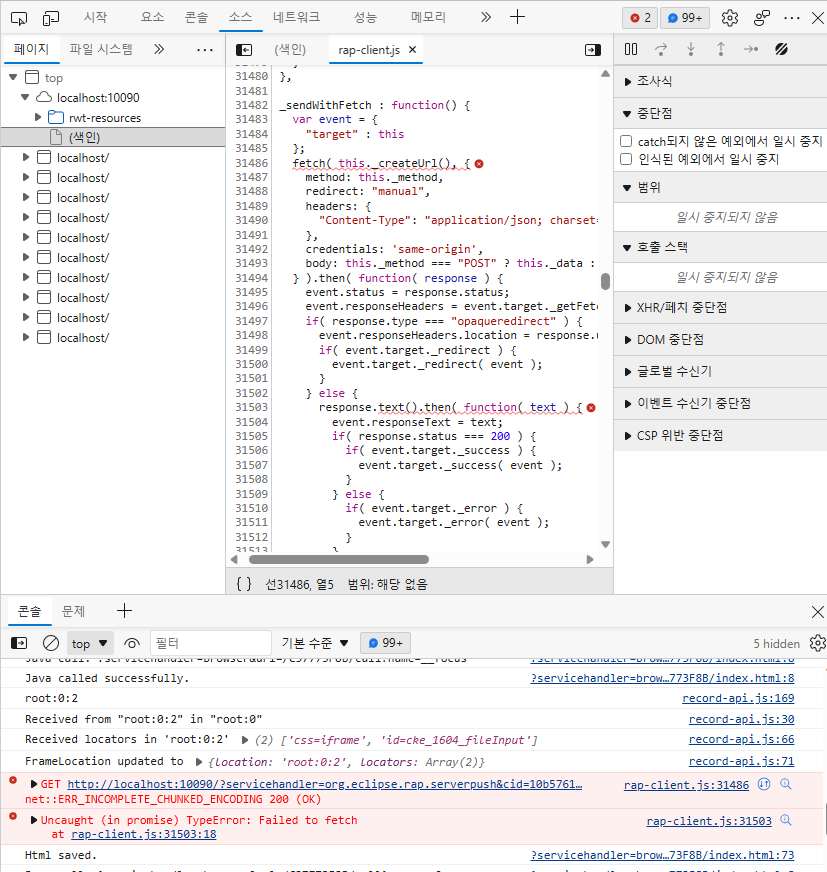Screen dimensions: 827x872
Task: Add a new tool tab with plus
Action: coord(517,17)
